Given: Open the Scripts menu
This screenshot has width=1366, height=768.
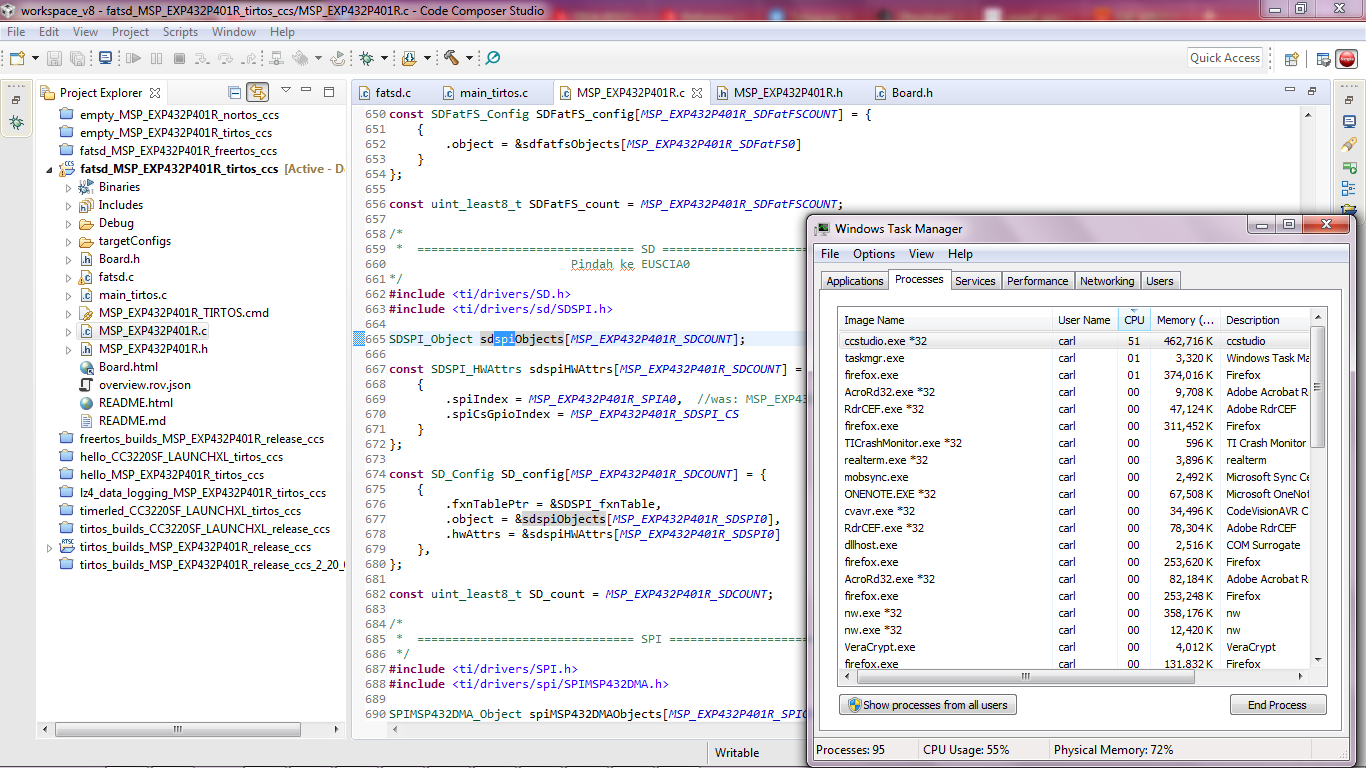Looking at the screenshot, I should point(180,32).
